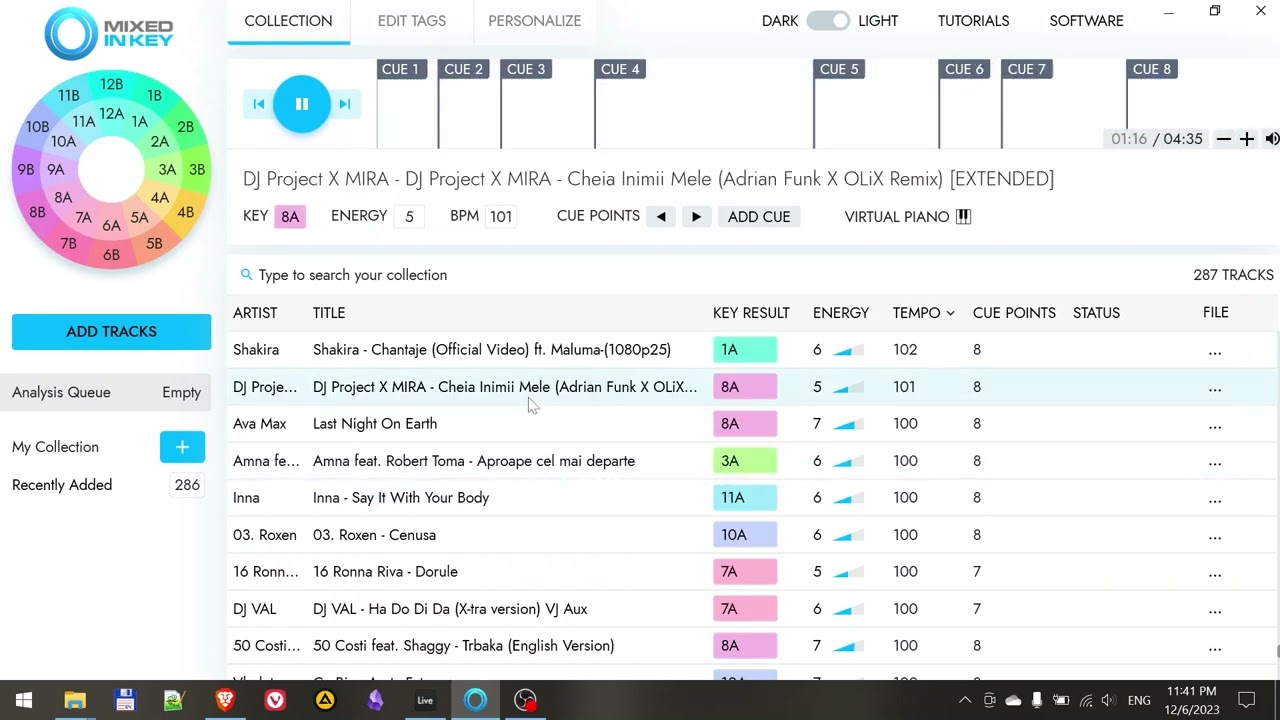The width and height of the screenshot is (1280, 720).
Task: Zoom out the waveform with minus
Action: (1223, 139)
